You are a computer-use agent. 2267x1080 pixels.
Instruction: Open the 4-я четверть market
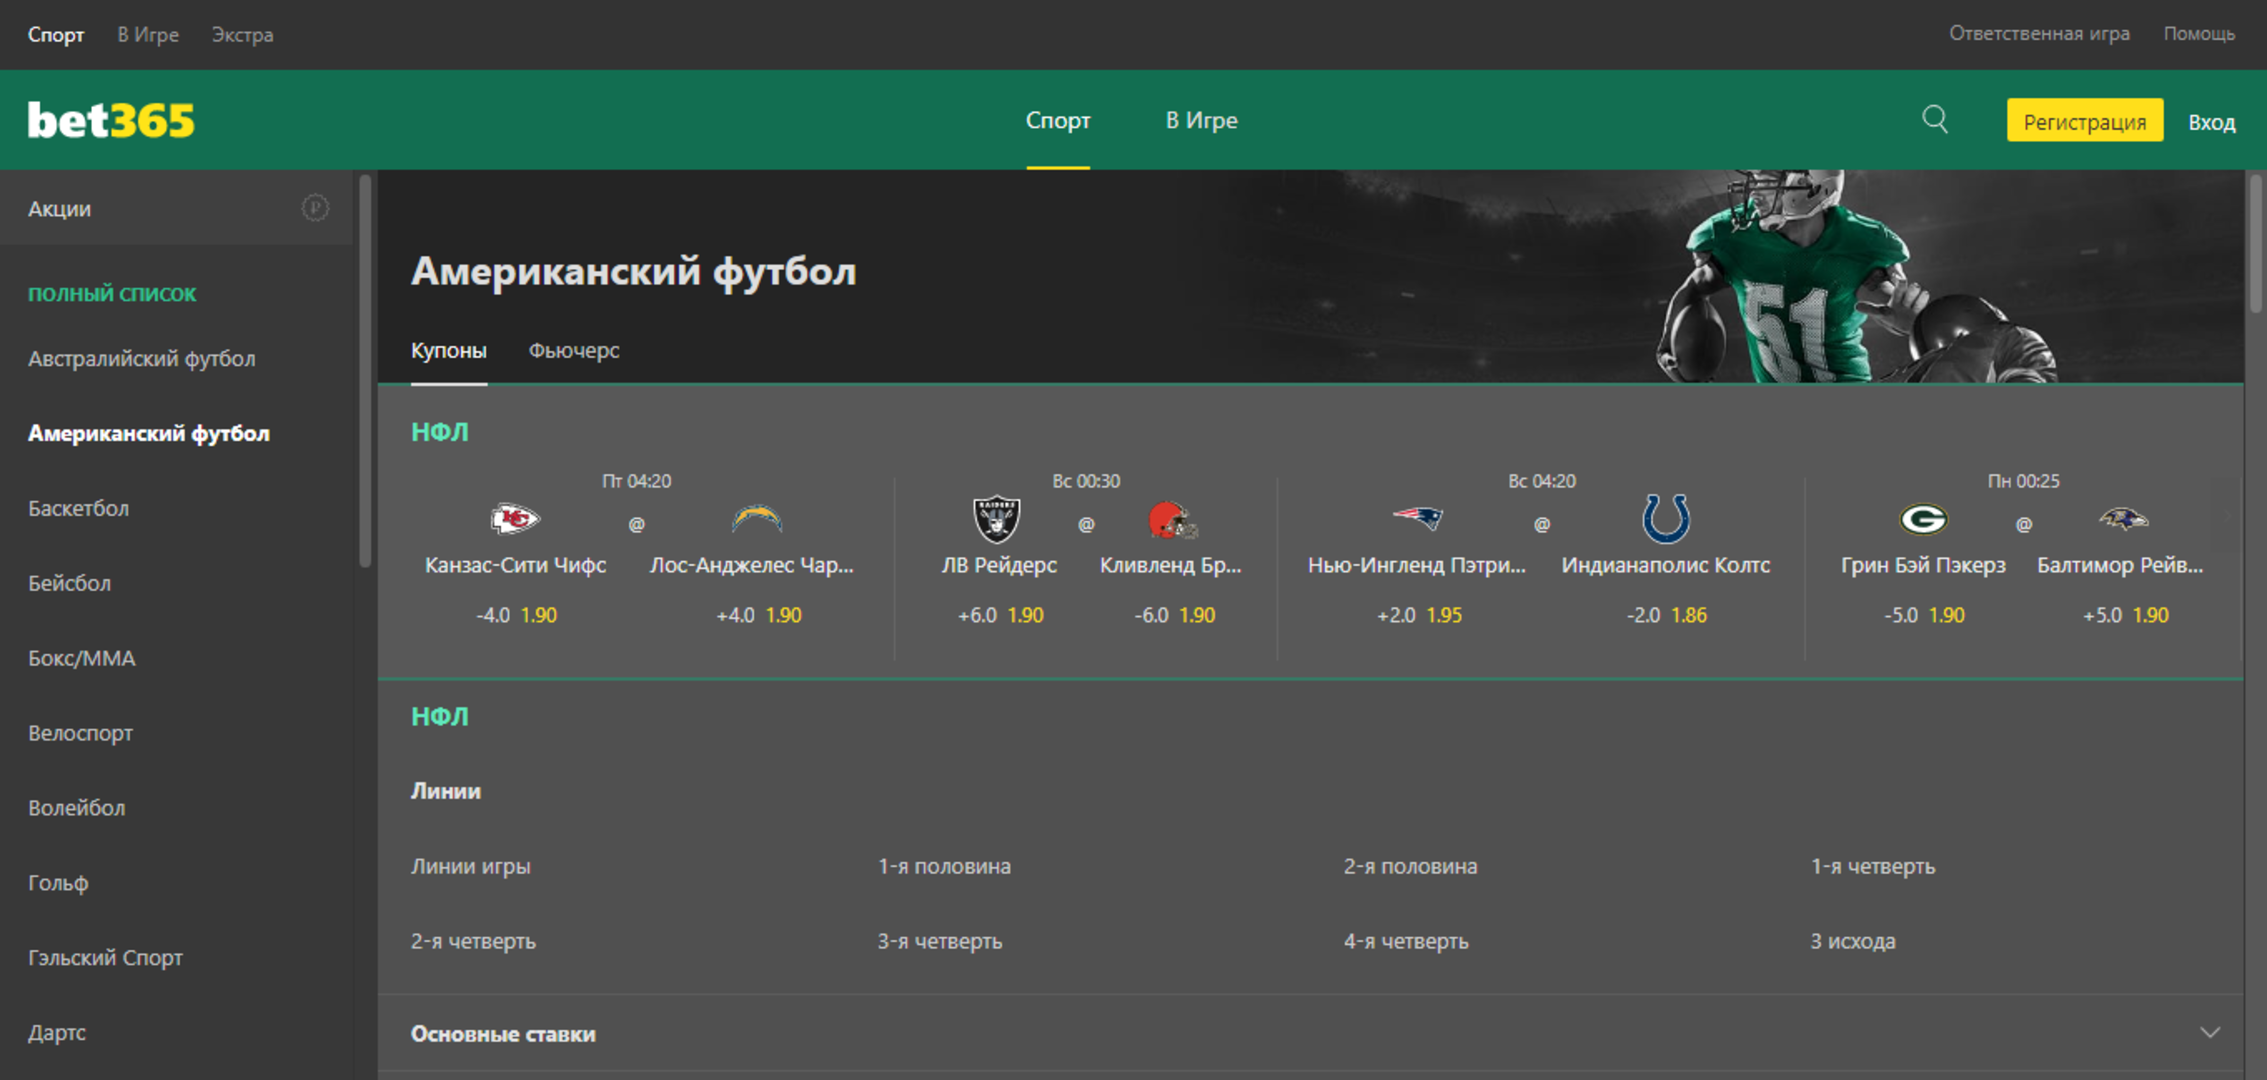click(x=1406, y=941)
